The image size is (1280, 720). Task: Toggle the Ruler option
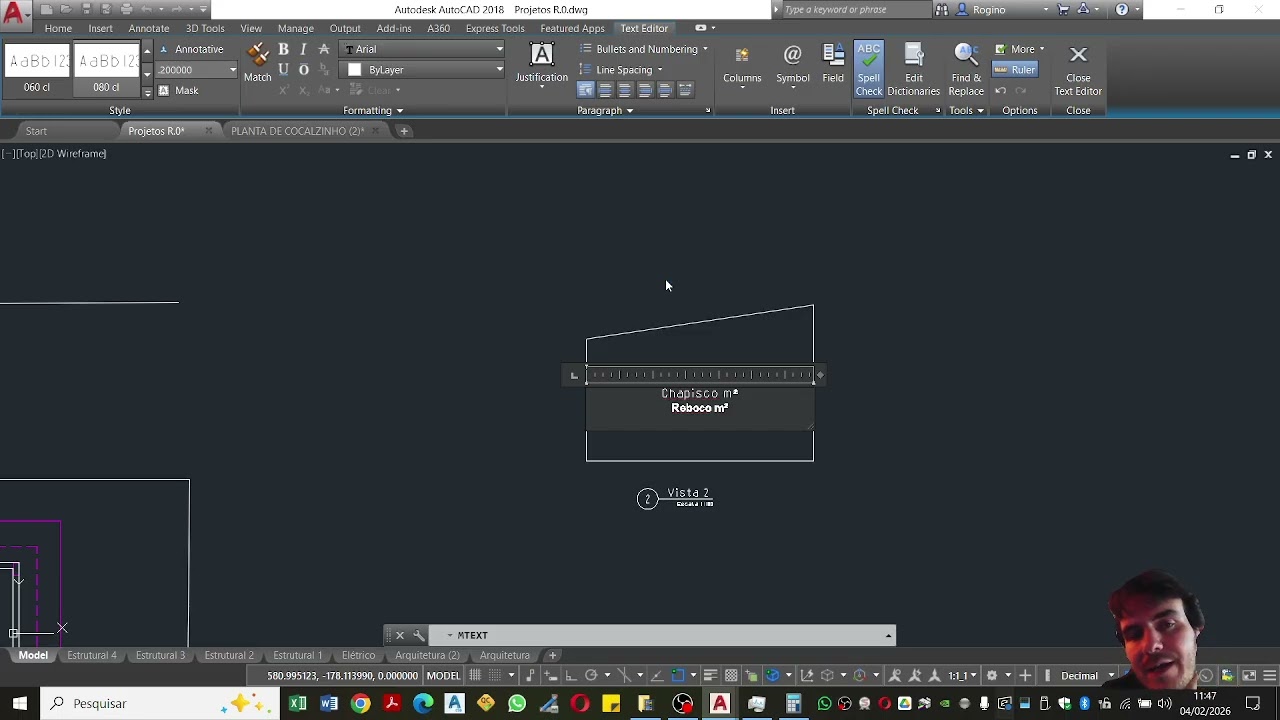1015,69
